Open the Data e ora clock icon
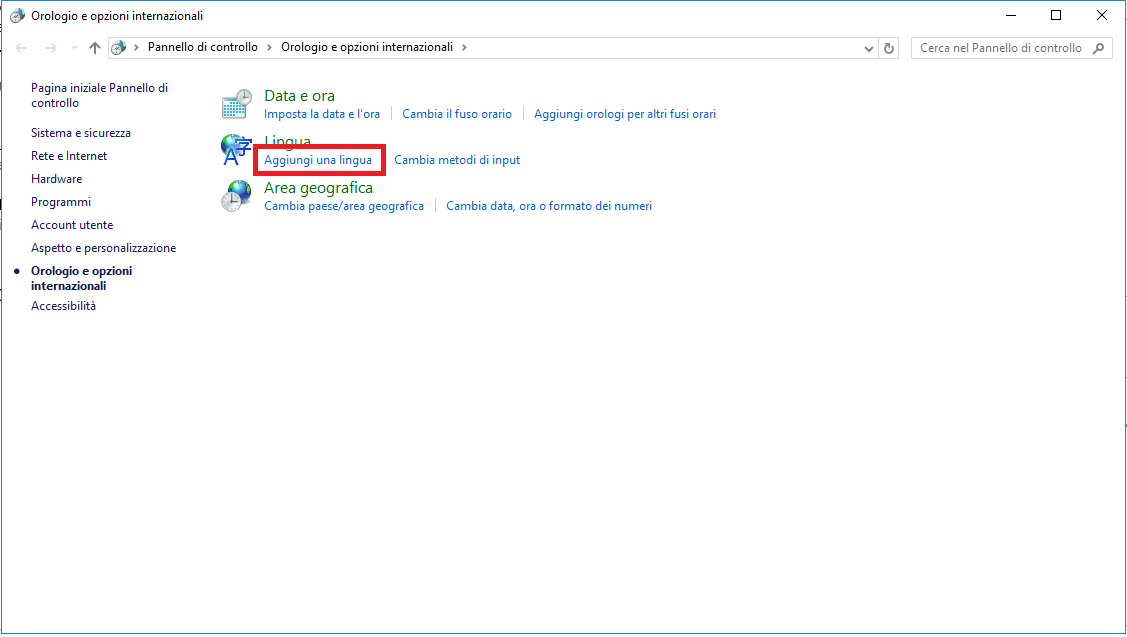 (236, 104)
